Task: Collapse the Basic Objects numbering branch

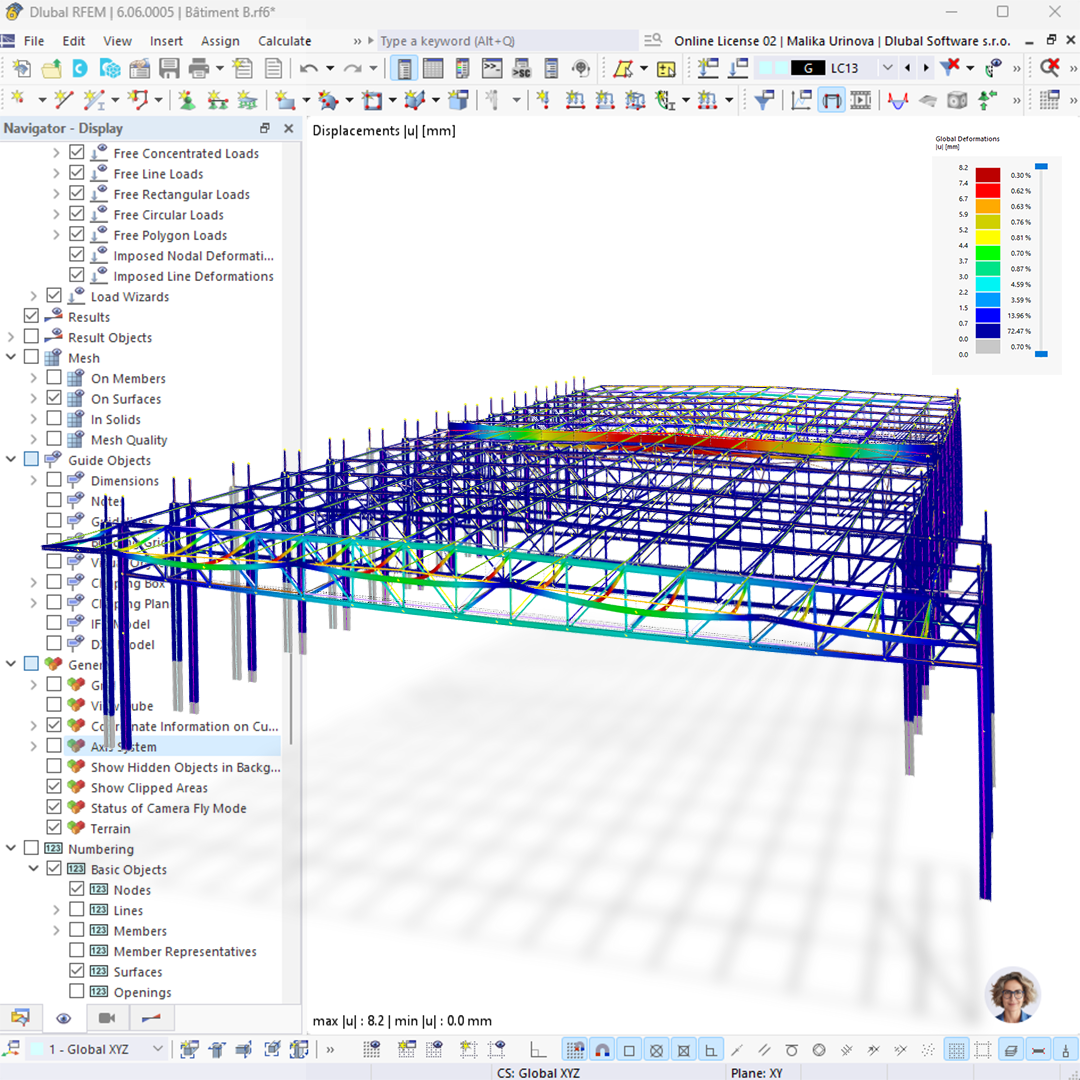Action: (x=33, y=868)
